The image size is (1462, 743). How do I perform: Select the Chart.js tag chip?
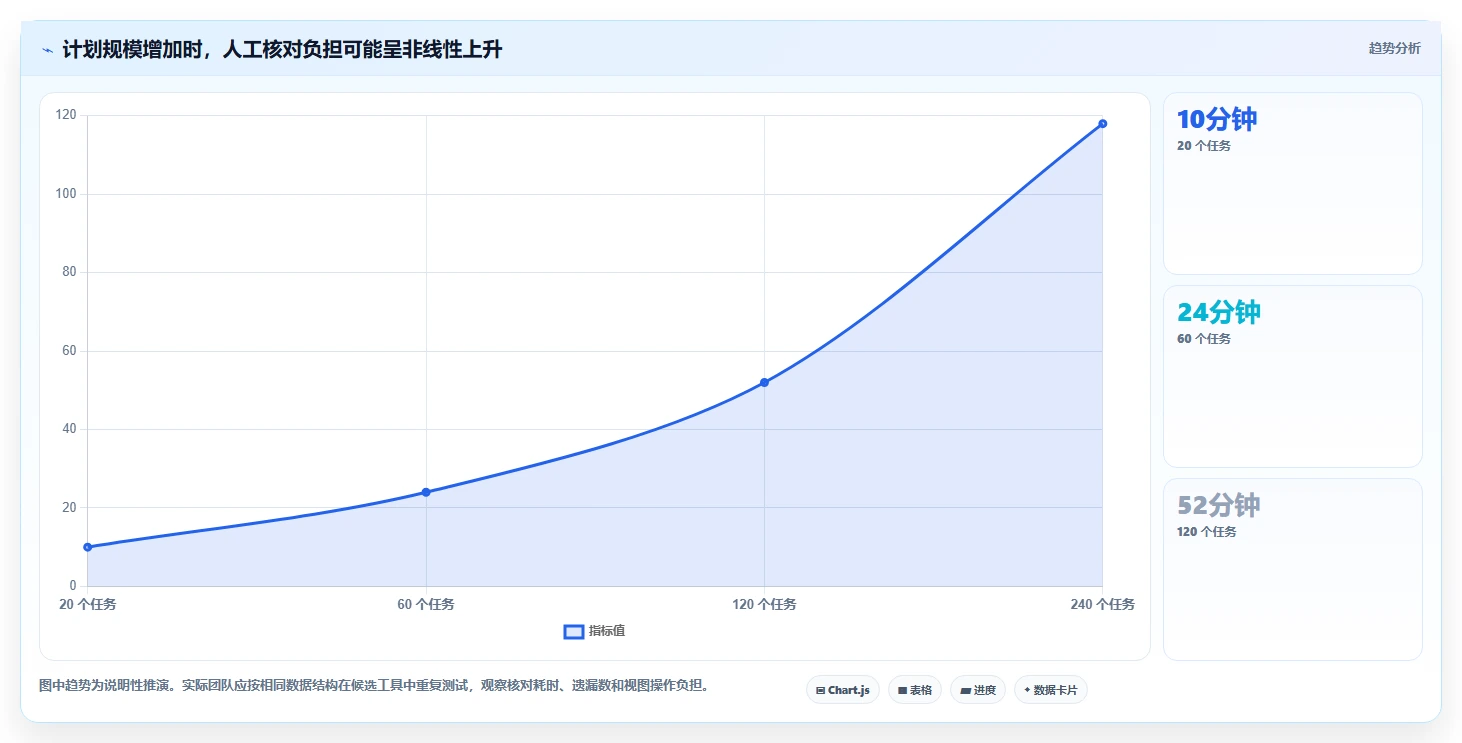click(x=843, y=690)
